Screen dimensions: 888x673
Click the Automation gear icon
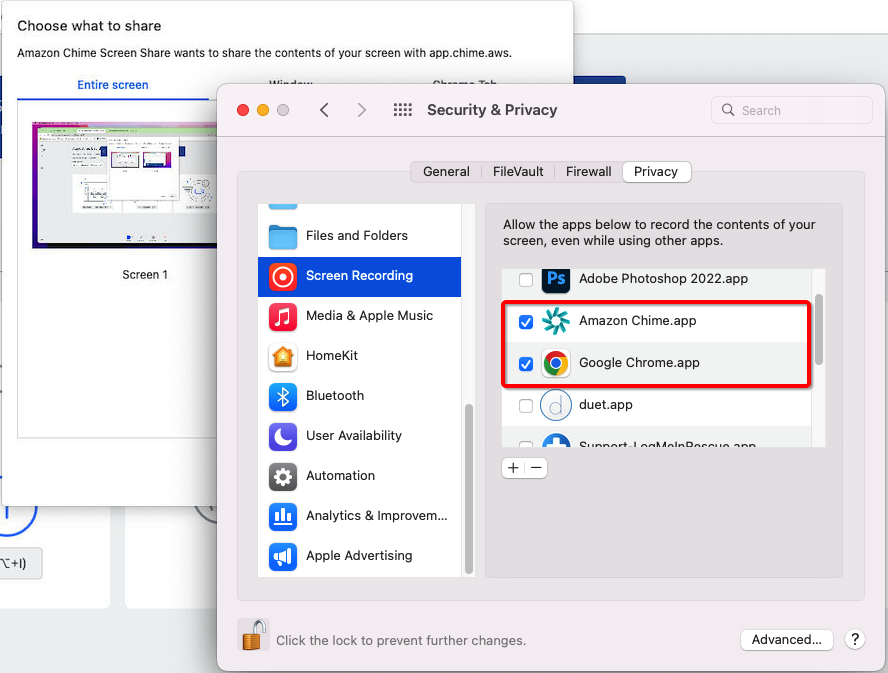tap(283, 477)
